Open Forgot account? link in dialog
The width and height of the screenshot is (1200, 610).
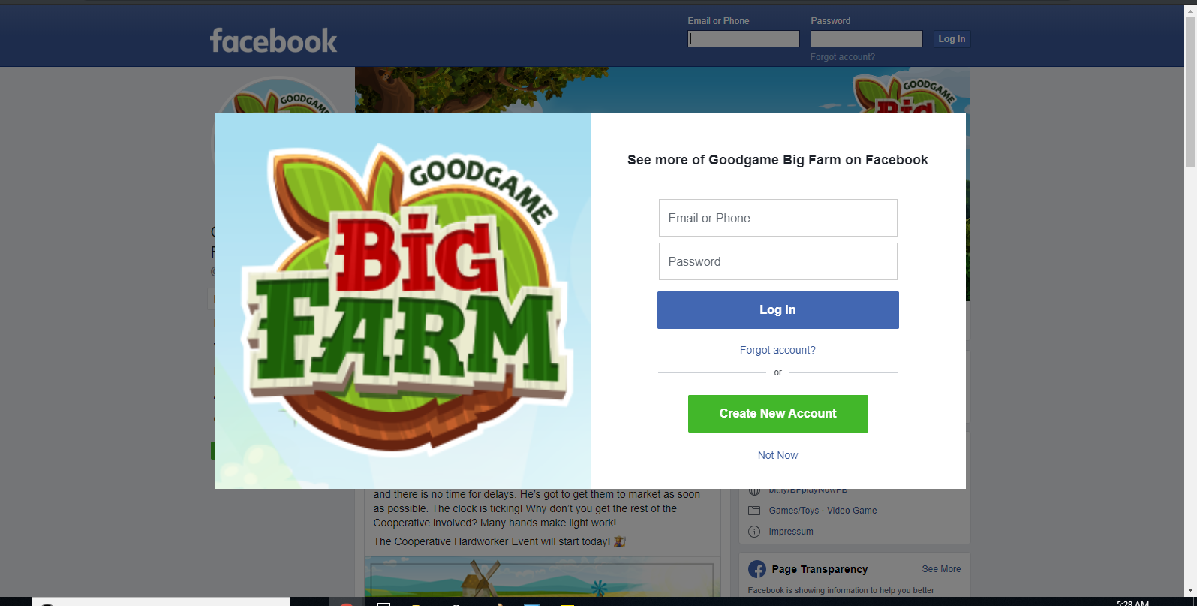(778, 350)
